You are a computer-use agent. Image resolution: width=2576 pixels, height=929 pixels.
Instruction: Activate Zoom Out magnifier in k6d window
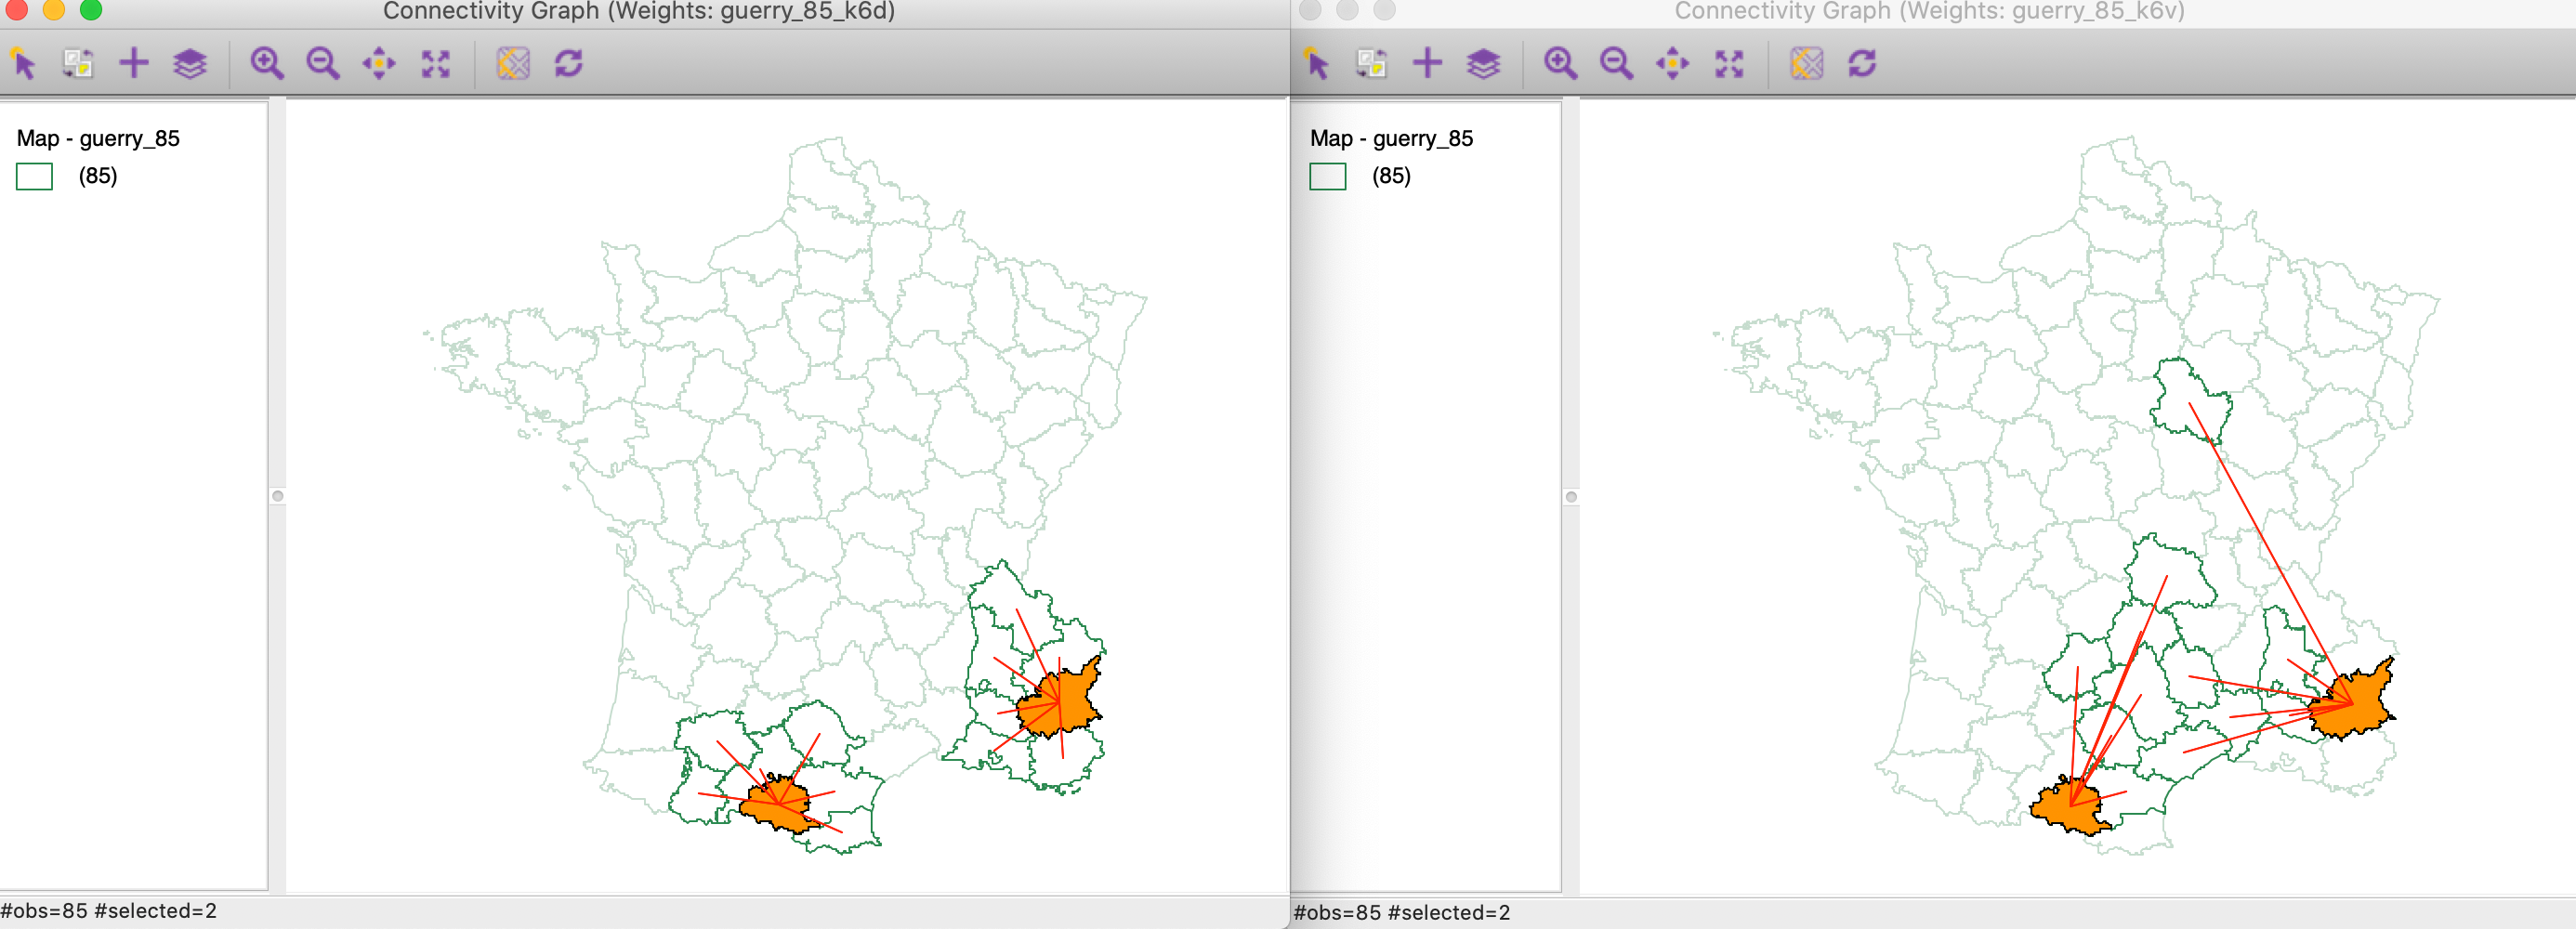tap(323, 64)
